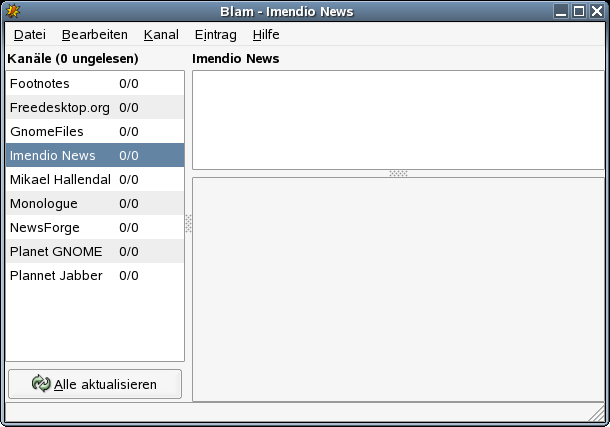610x427 pixels.
Task: Select the Monologue channel
Action: point(95,203)
